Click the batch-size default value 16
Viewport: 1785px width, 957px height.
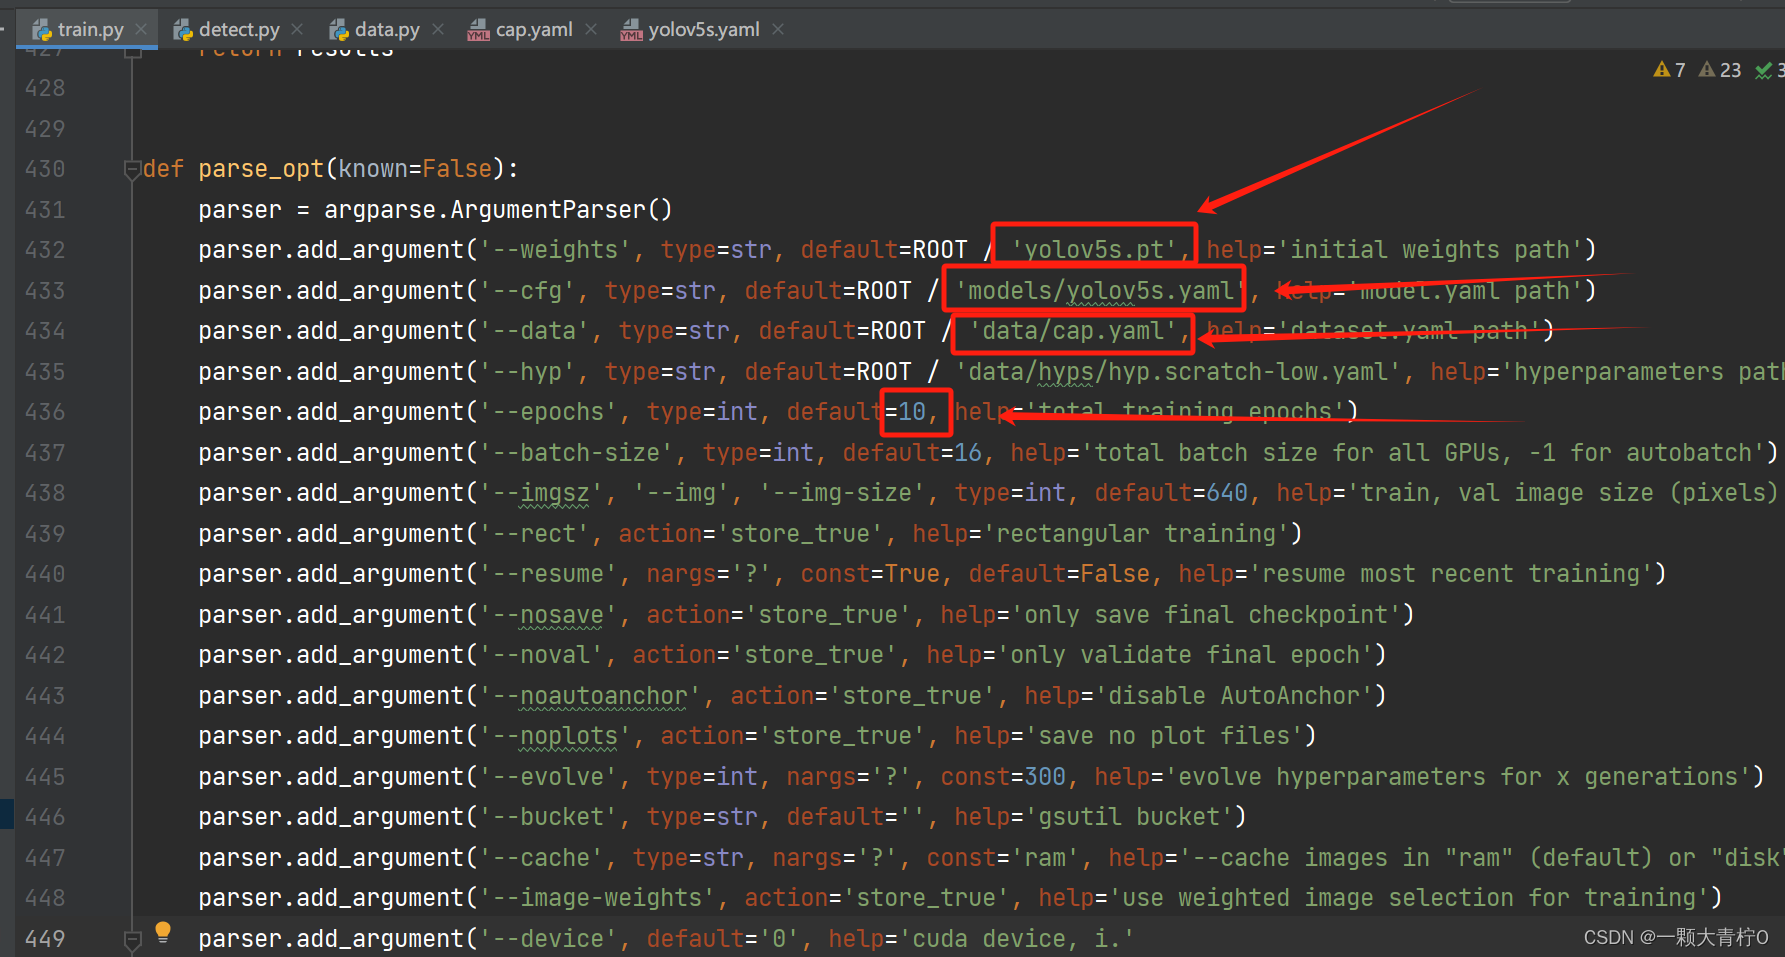967,453
